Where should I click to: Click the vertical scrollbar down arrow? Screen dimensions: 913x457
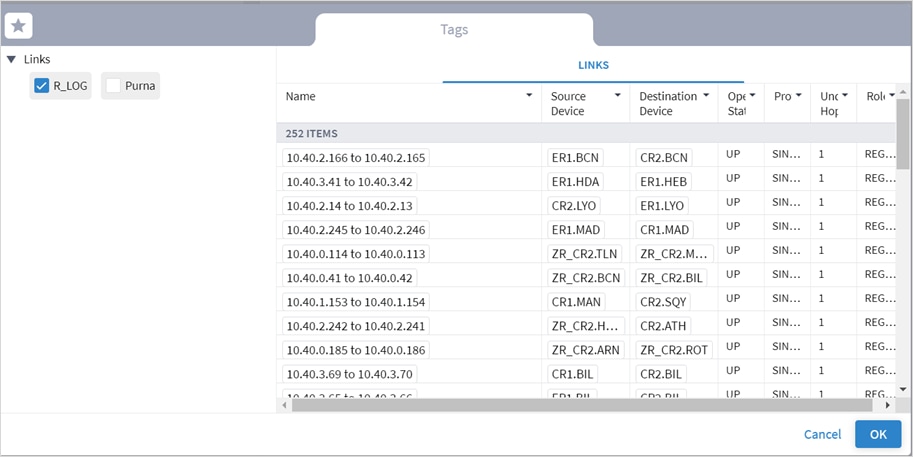pos(903,389)
